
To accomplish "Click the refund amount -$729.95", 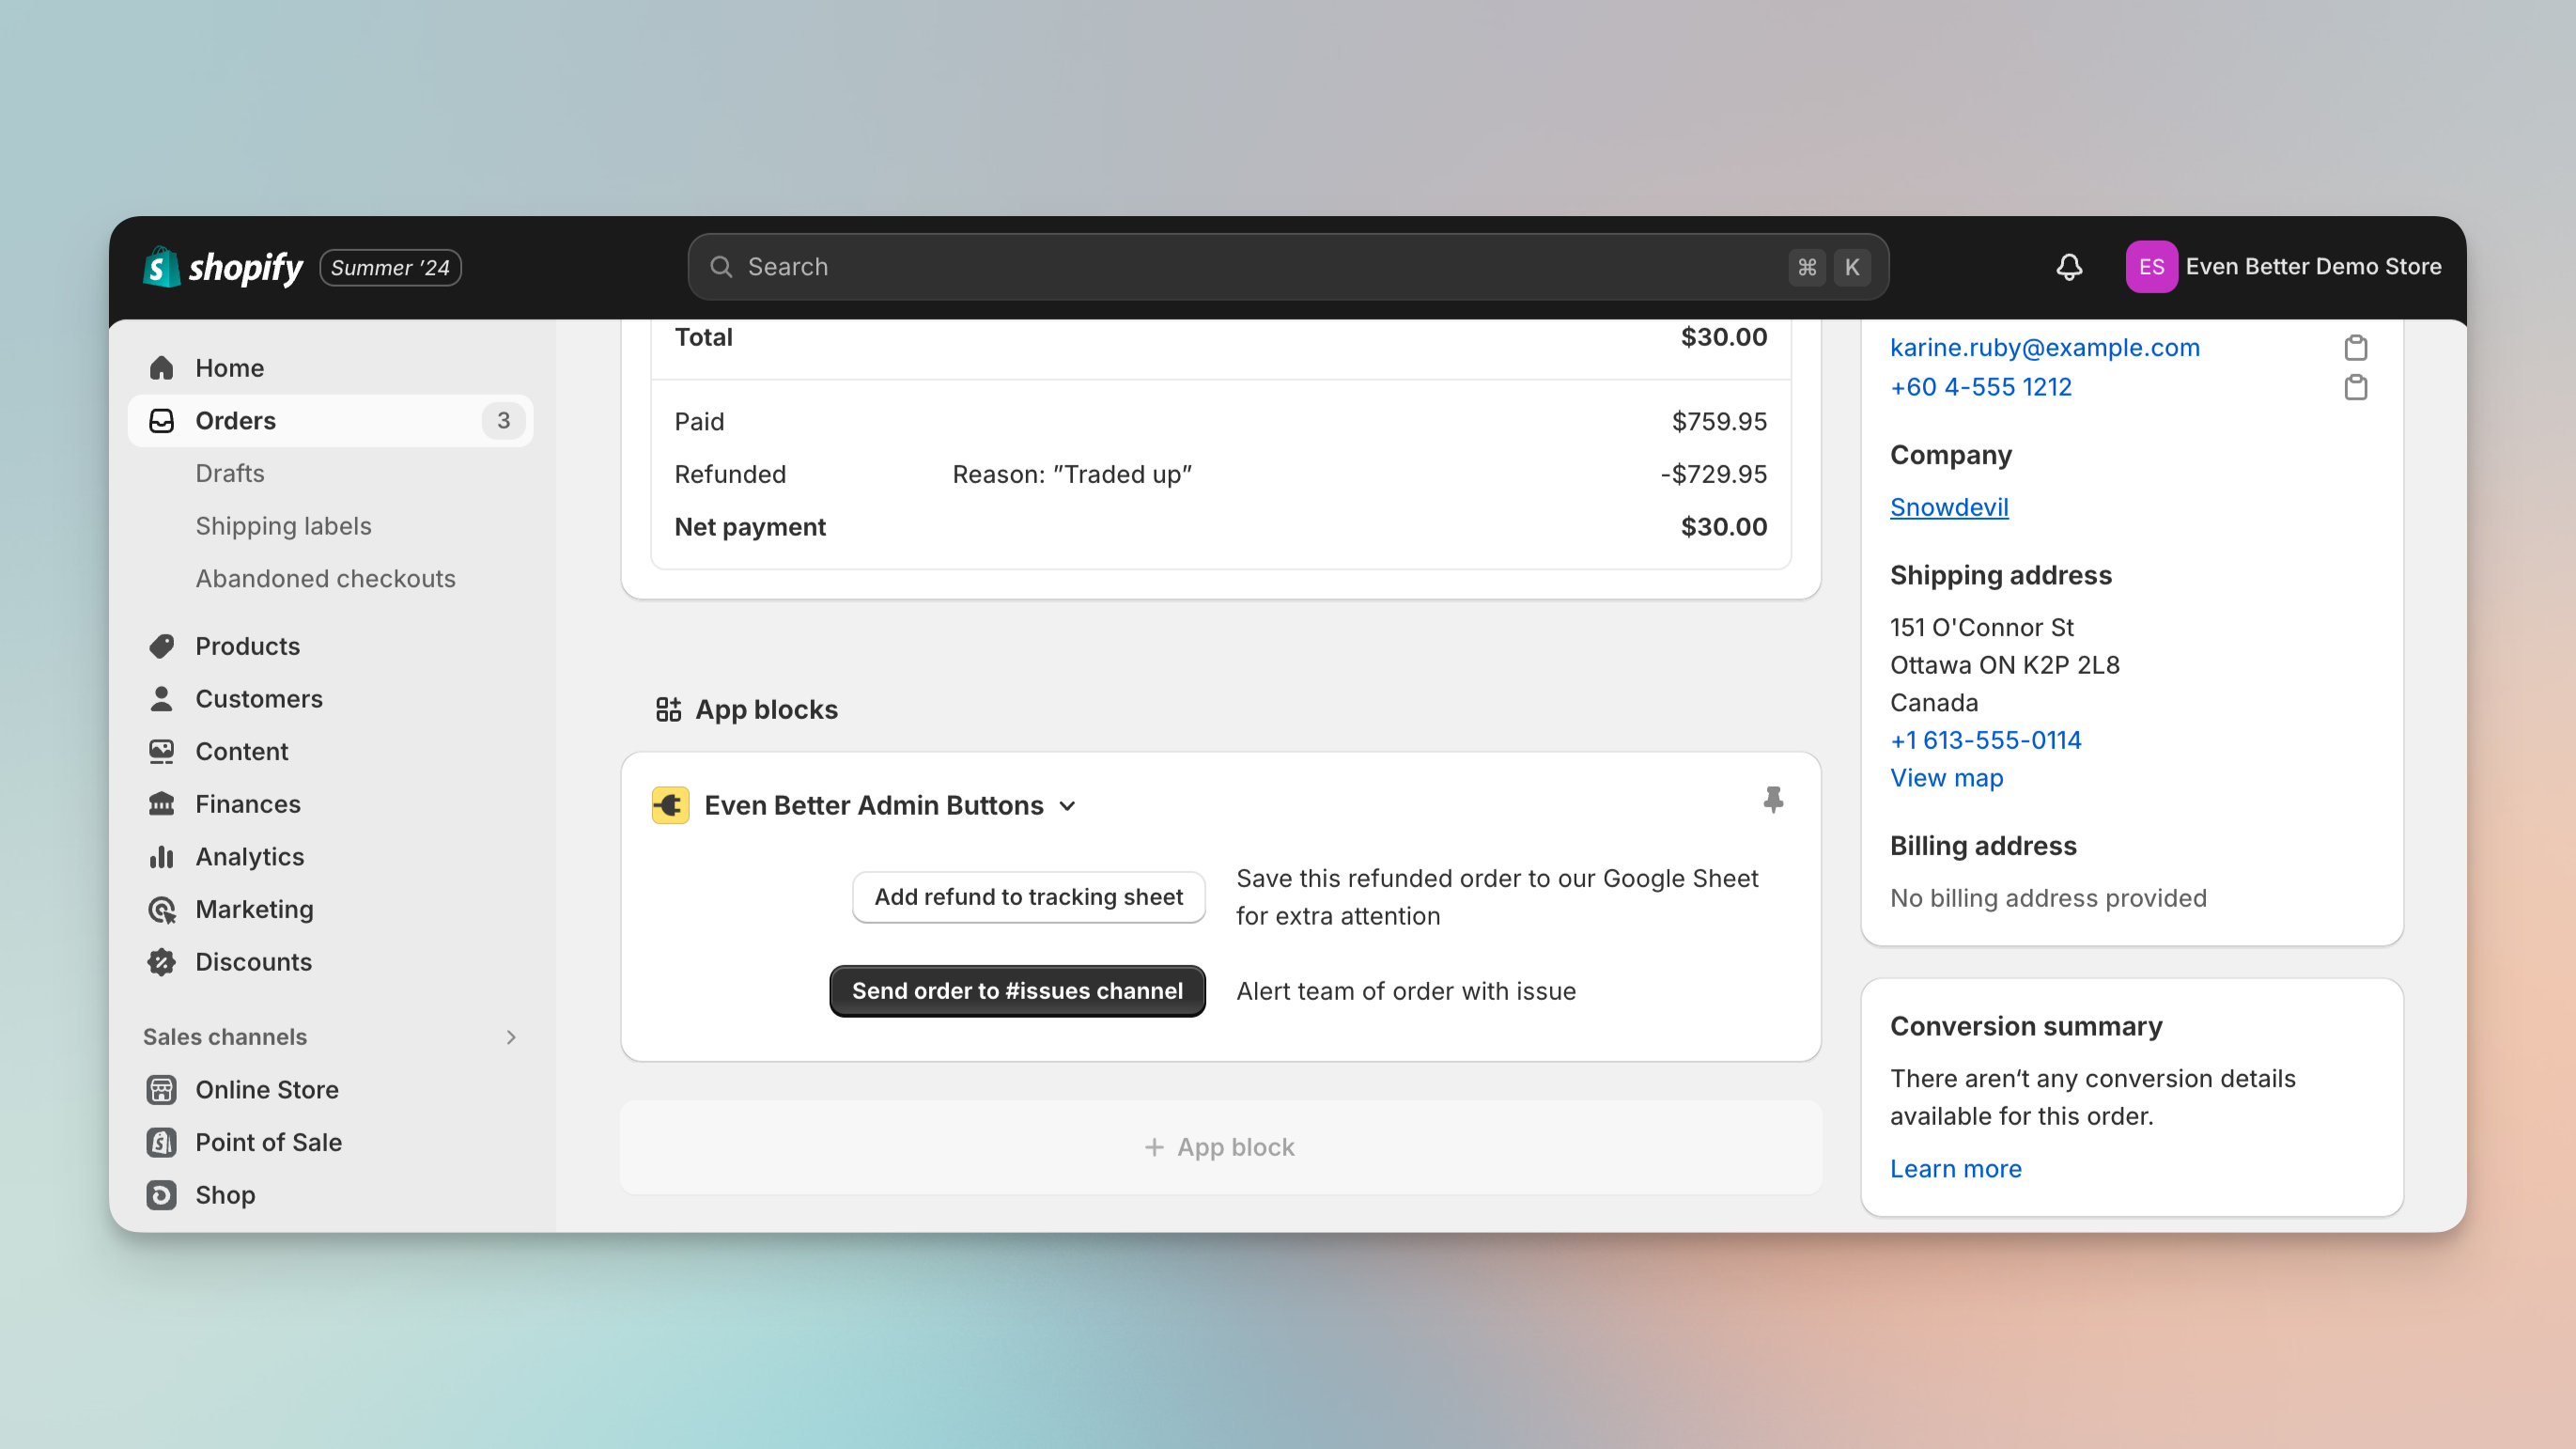I will point(1713,474).
